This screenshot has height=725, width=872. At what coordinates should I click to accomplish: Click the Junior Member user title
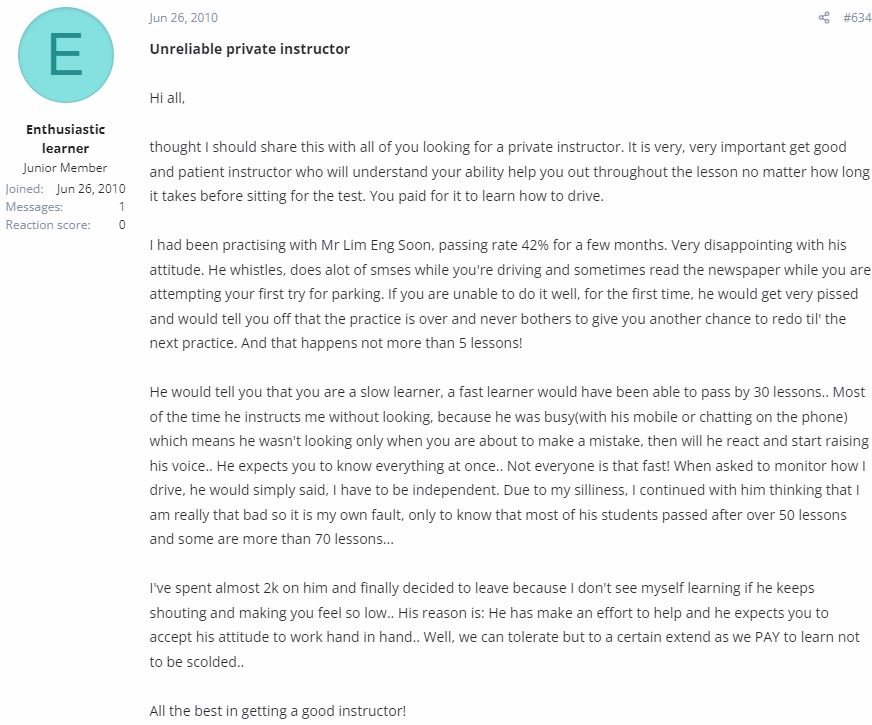(65, 168)
